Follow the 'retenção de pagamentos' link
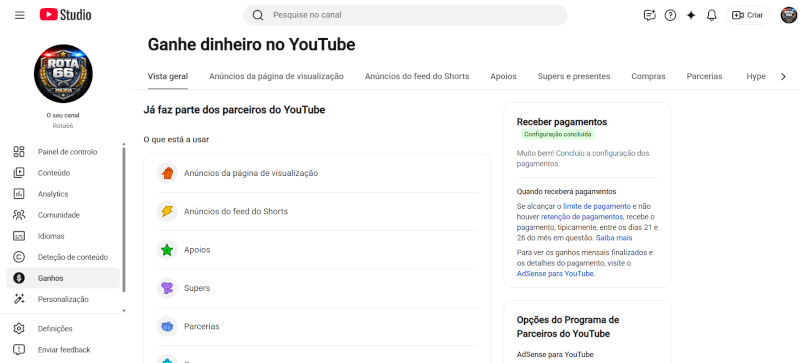This screenshot has height=363, width=800. (x=582, y=216)
